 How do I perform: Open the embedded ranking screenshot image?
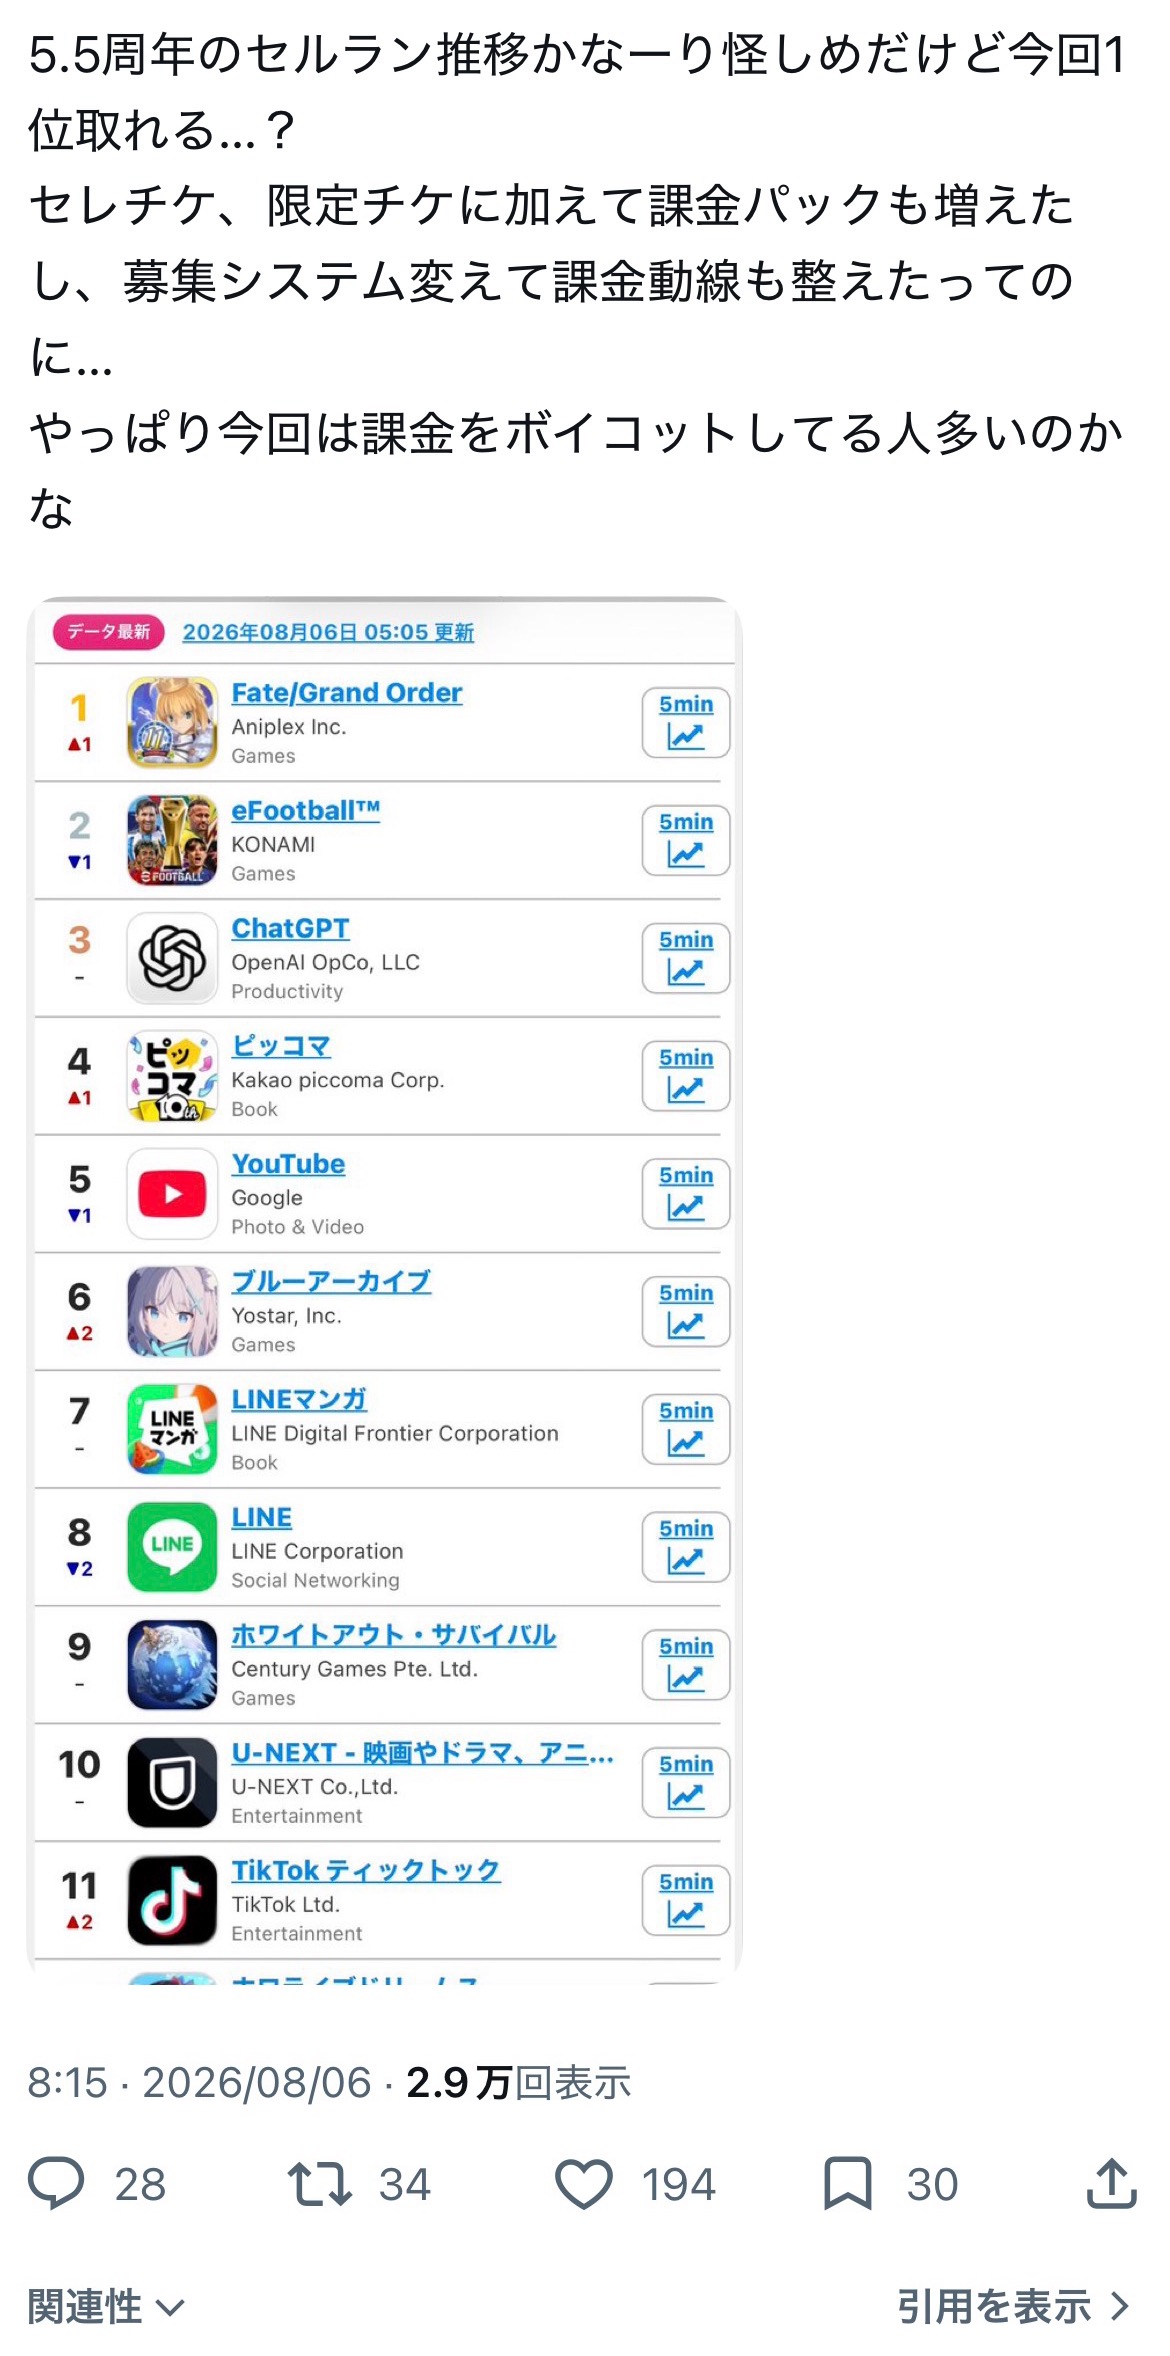tap(385, 1288)
